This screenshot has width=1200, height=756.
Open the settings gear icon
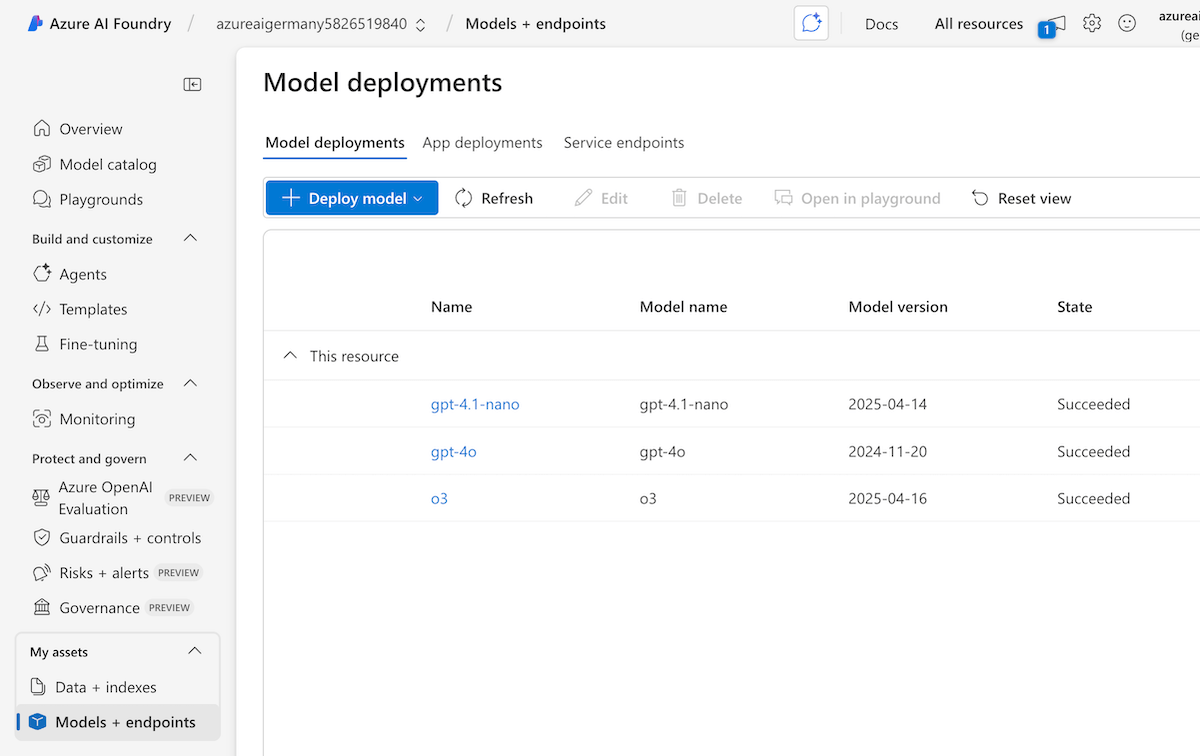point(1092,24)
